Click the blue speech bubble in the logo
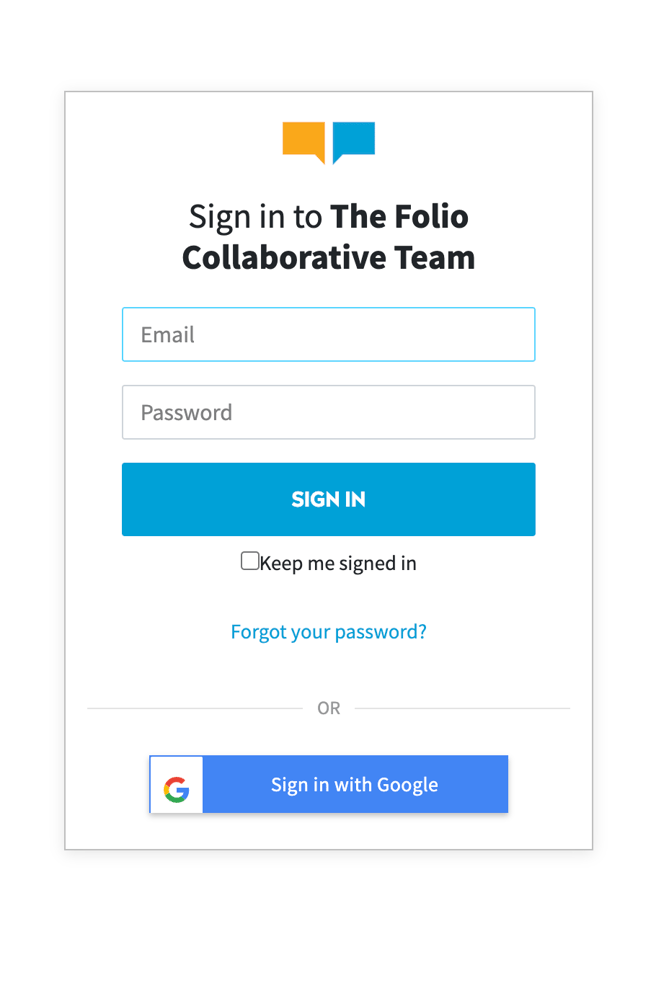Viewport: 669px width, 983px height. coord(355,141)
